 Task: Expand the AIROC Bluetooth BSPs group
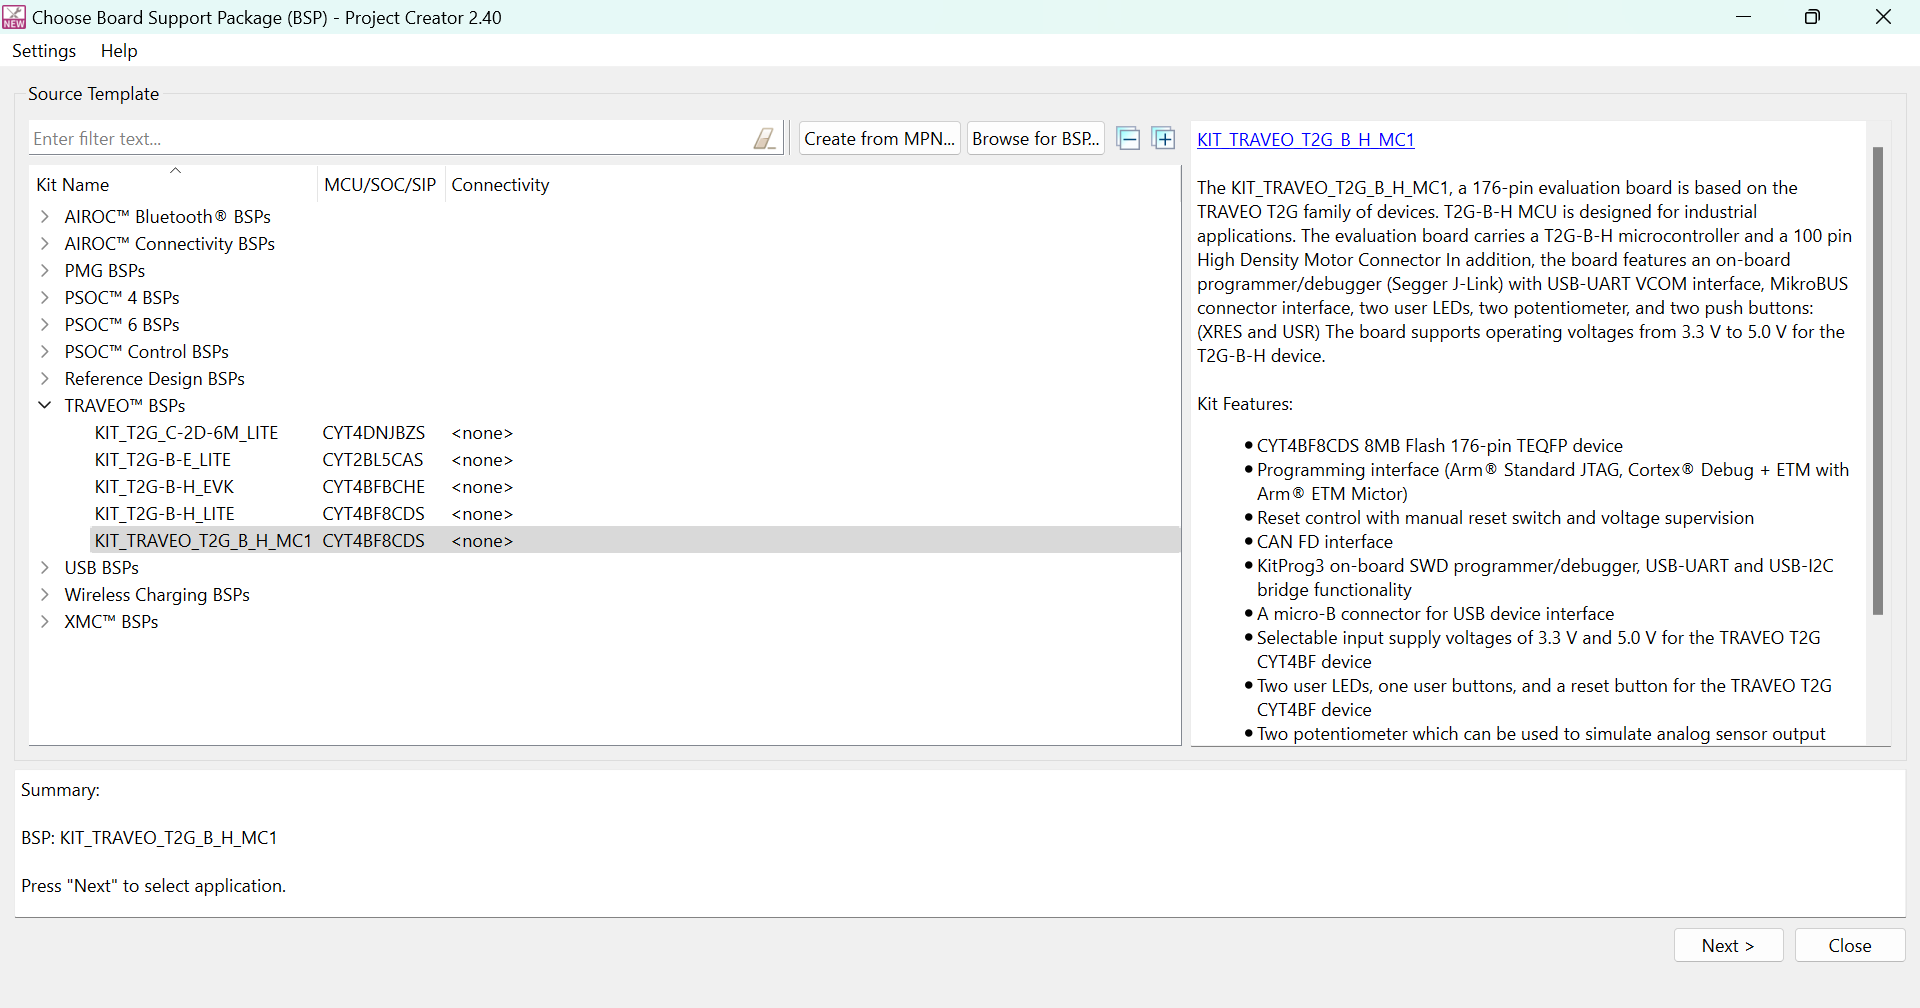click(x=45, y=217)
